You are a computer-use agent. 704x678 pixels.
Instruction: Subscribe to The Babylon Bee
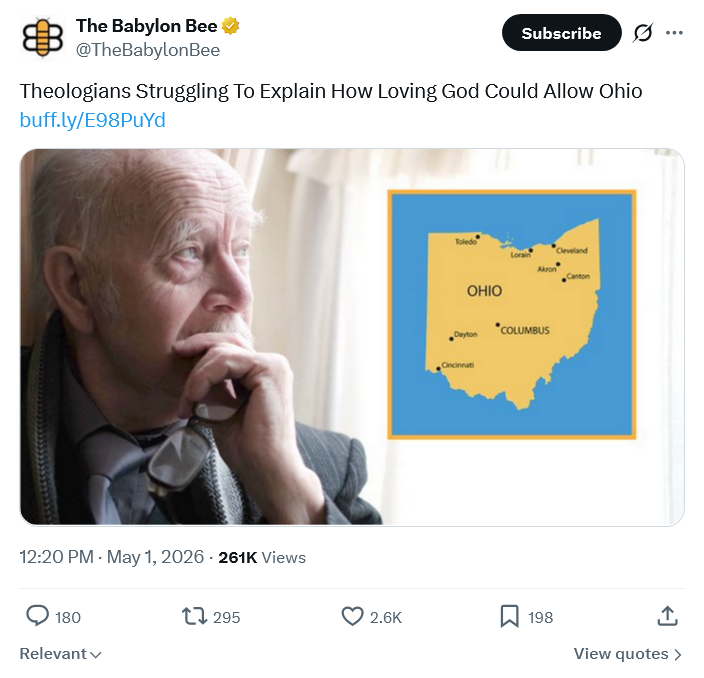[562, 33]
